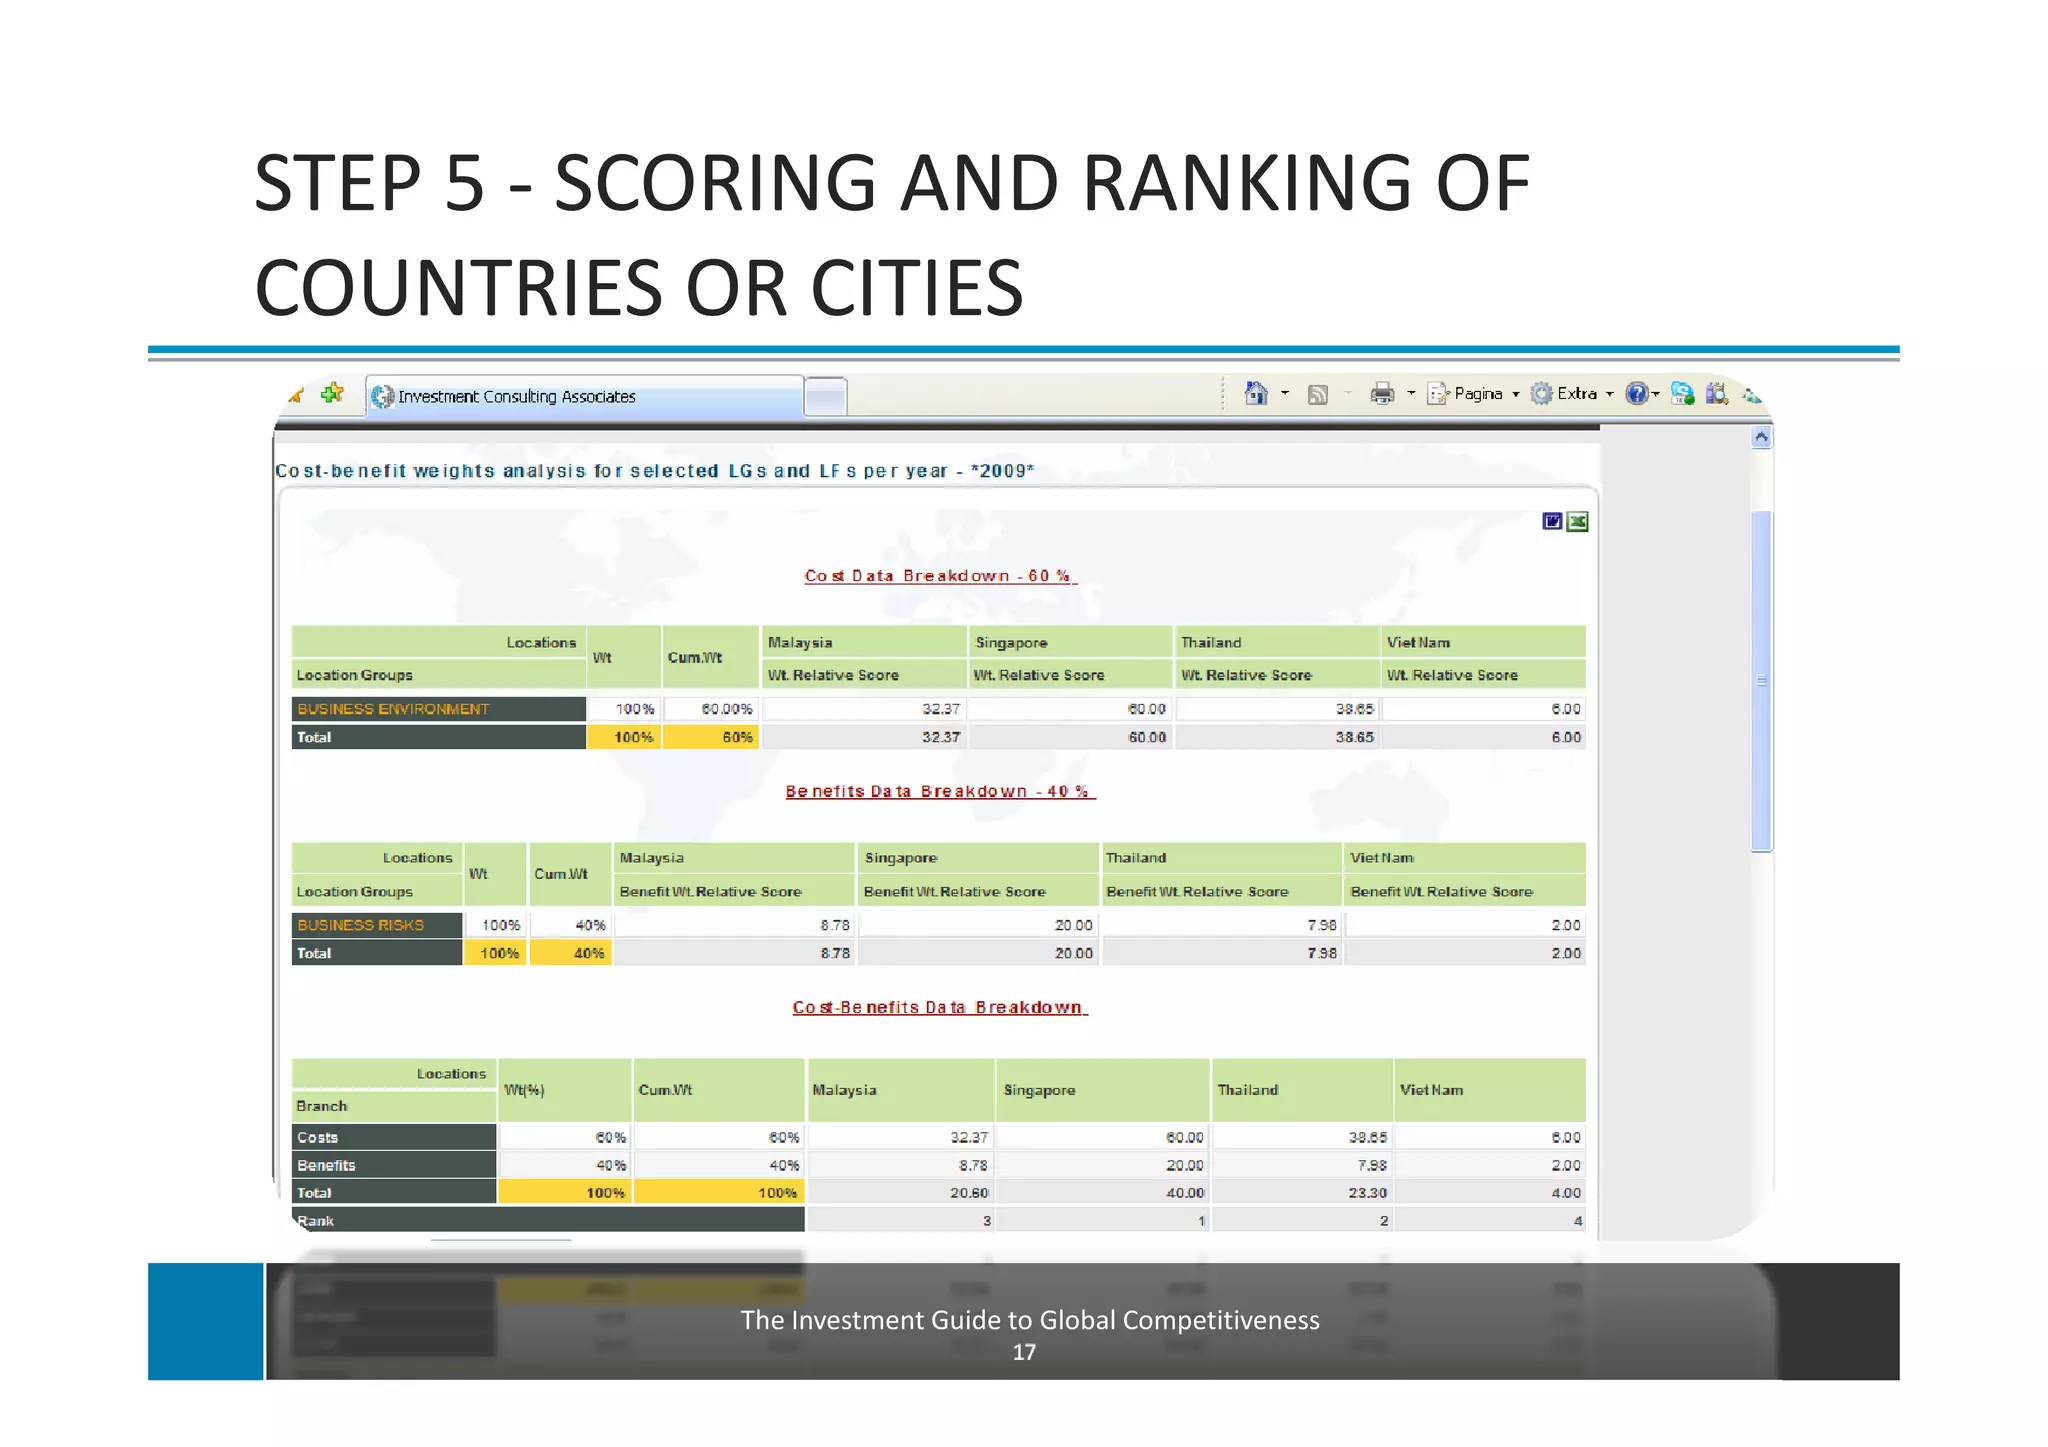Expand the Extra dropdown arrow
Image resolution: width=2048 pixels, height=1447 pixels.
point(1610,394)
